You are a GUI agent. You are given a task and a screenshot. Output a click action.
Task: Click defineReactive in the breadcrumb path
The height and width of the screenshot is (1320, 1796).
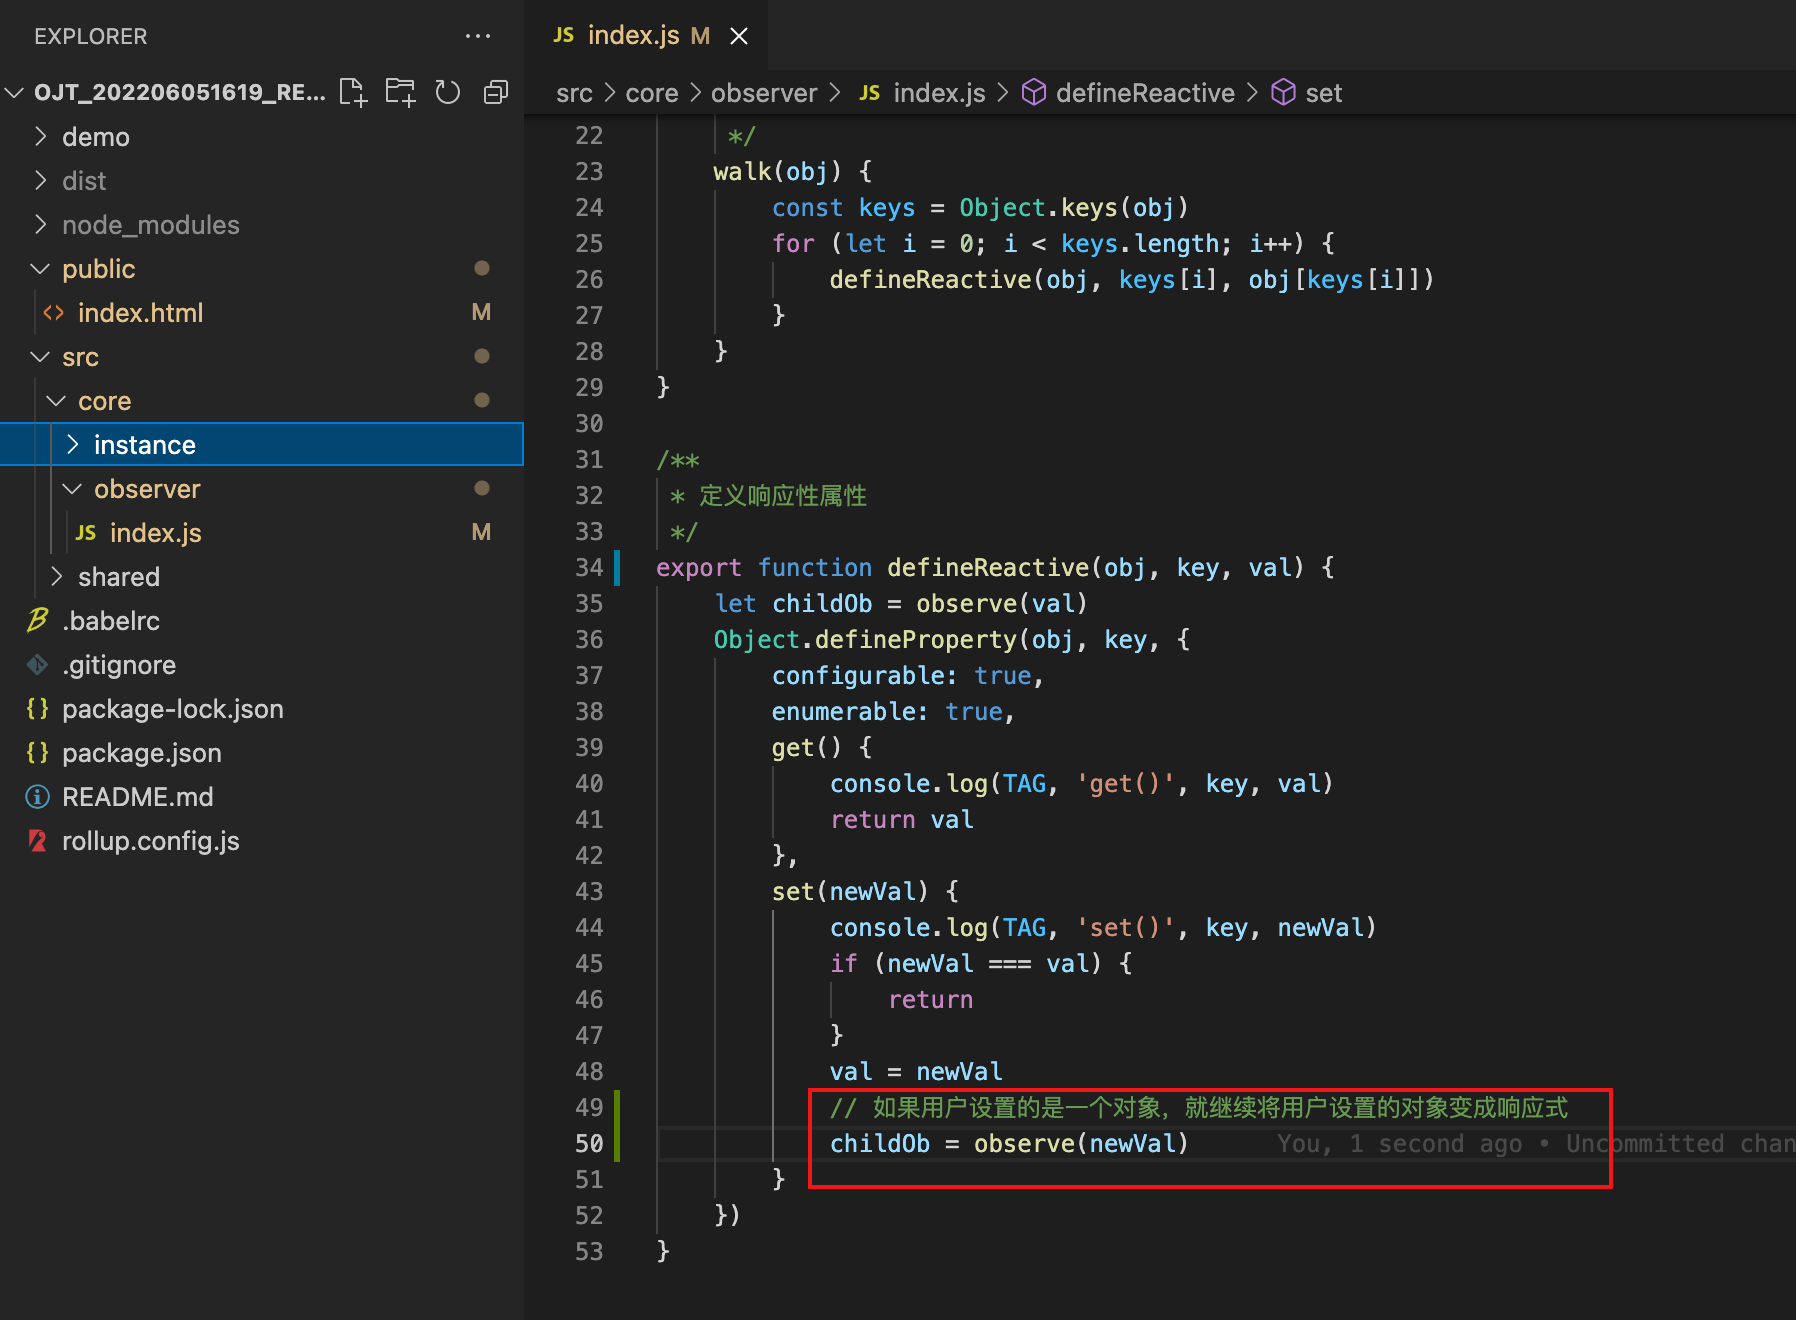point(1145,93)
